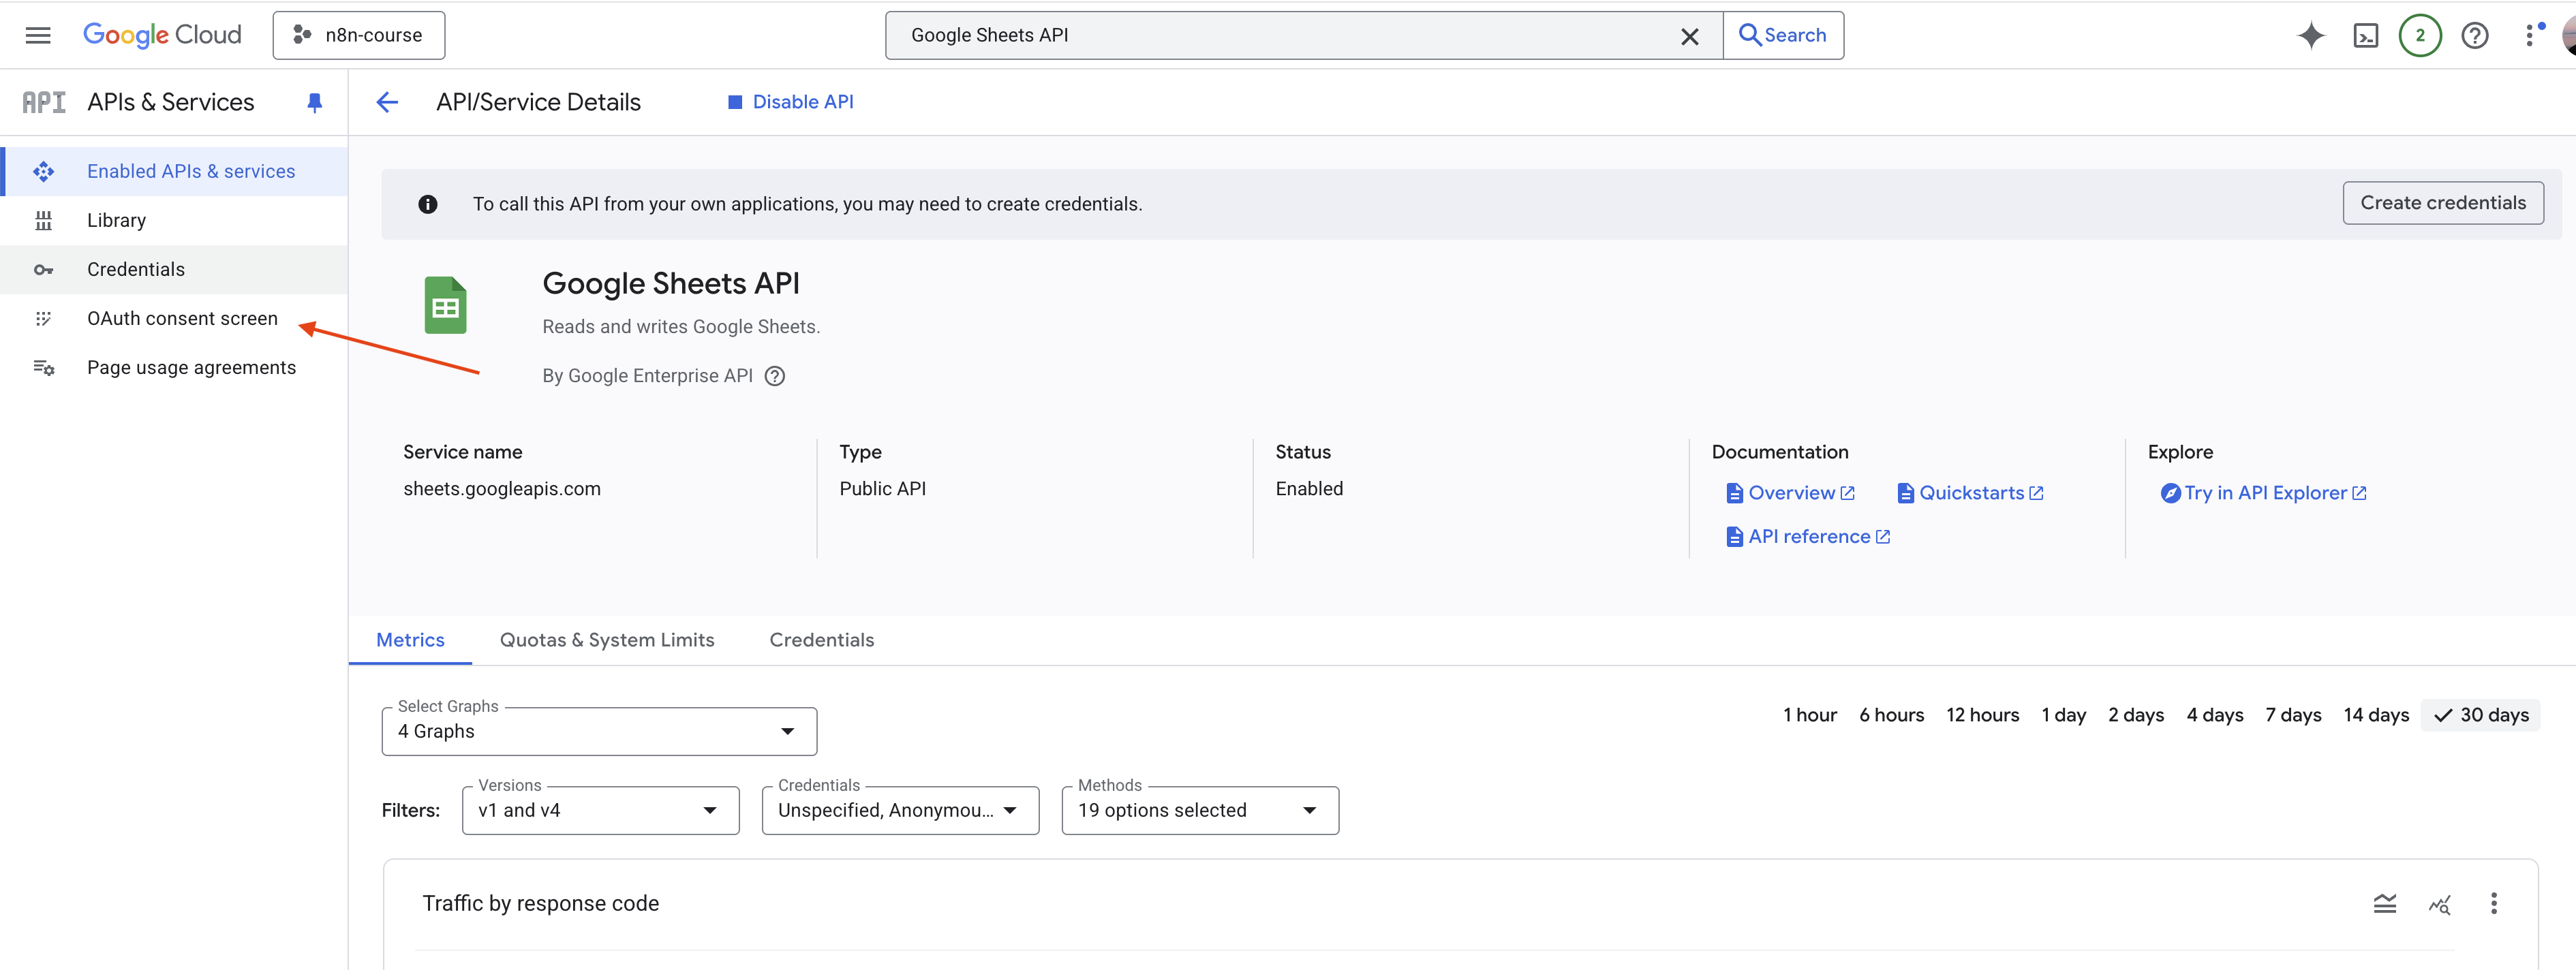Select the 4 days time range
2576x970 pixels.
tap(2214, 715)
